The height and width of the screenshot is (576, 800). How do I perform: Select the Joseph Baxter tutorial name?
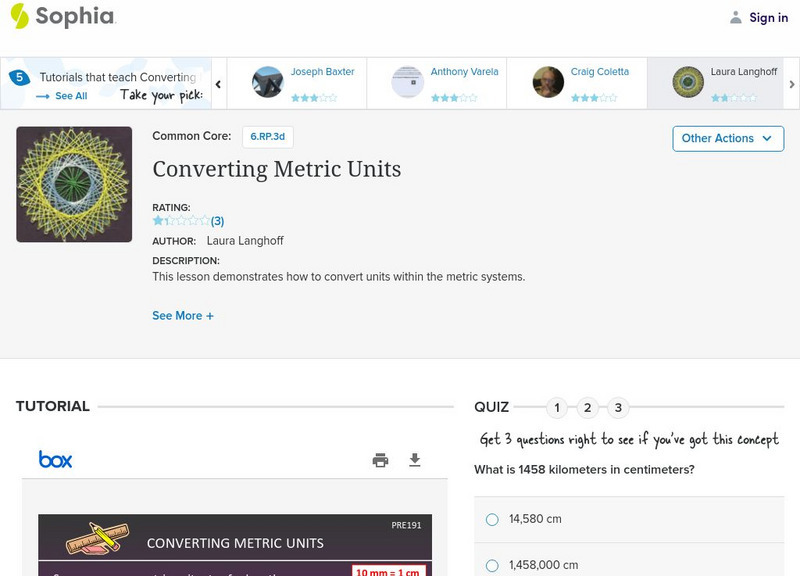(x=322, y=72)
